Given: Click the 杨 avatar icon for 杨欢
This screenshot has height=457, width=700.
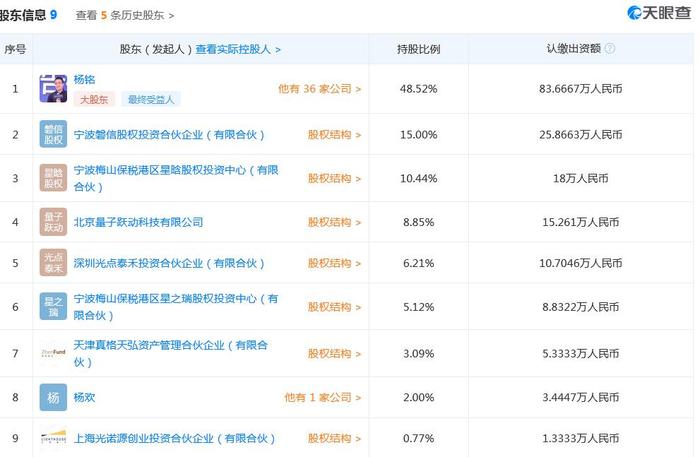Looking at the screenshot, I should point(53,397).
